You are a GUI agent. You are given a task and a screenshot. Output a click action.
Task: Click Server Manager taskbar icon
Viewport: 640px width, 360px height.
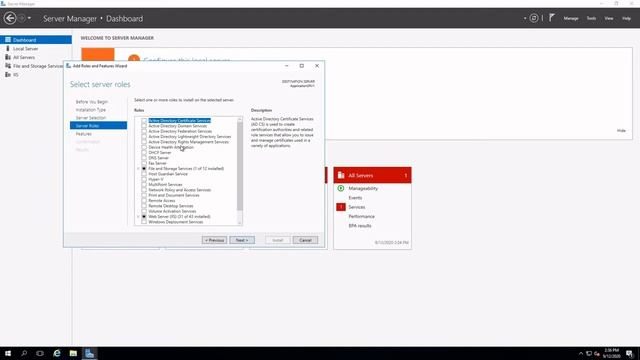click(x=89, y=353)
